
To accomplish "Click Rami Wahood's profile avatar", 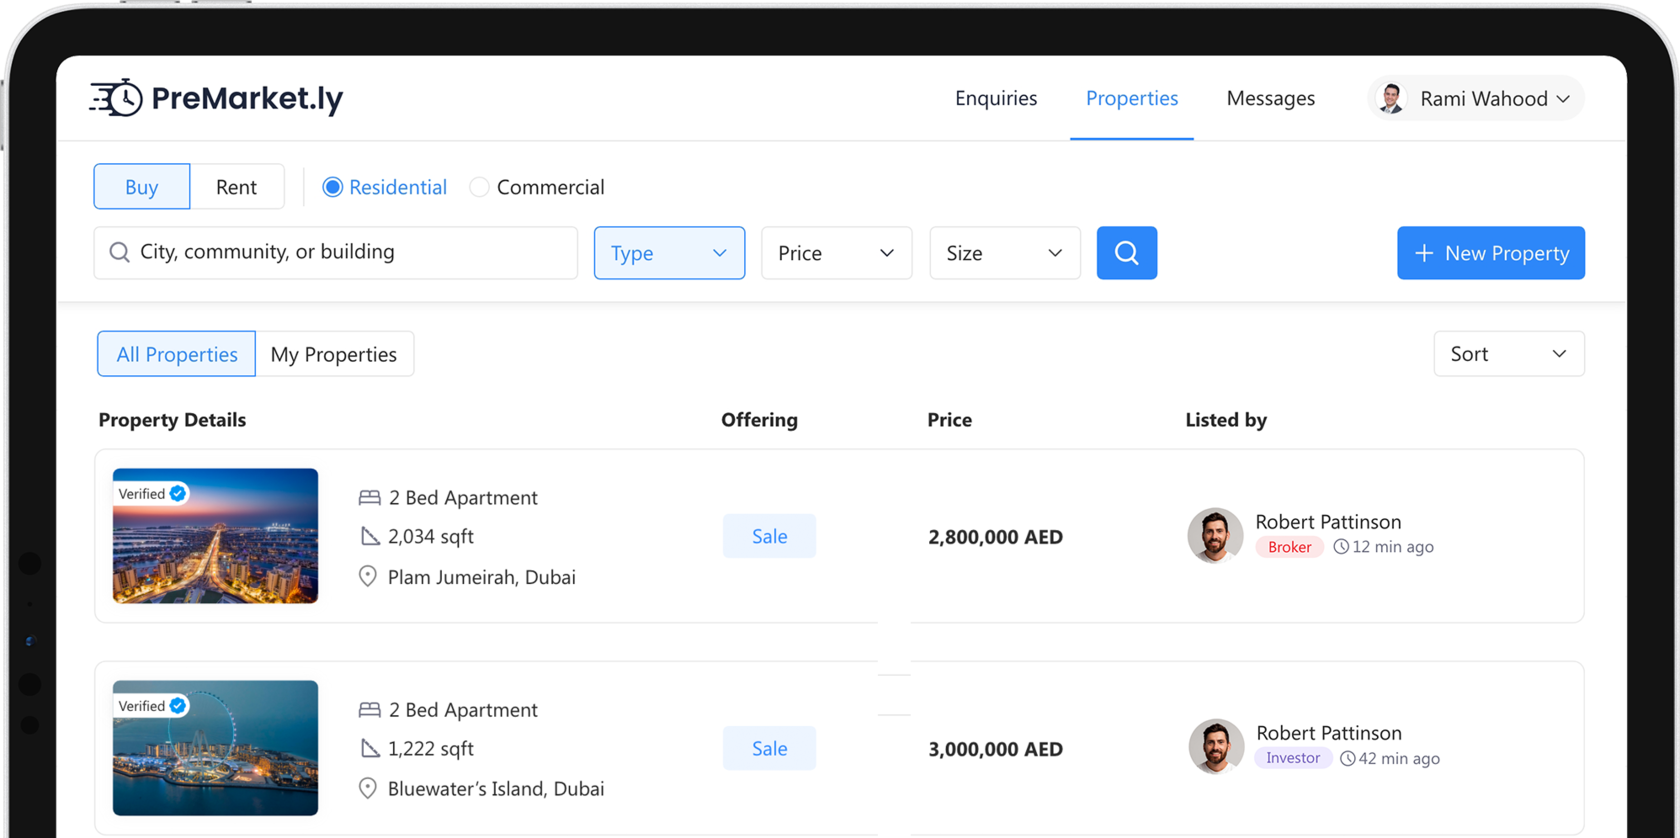I will click(1391, 98).
